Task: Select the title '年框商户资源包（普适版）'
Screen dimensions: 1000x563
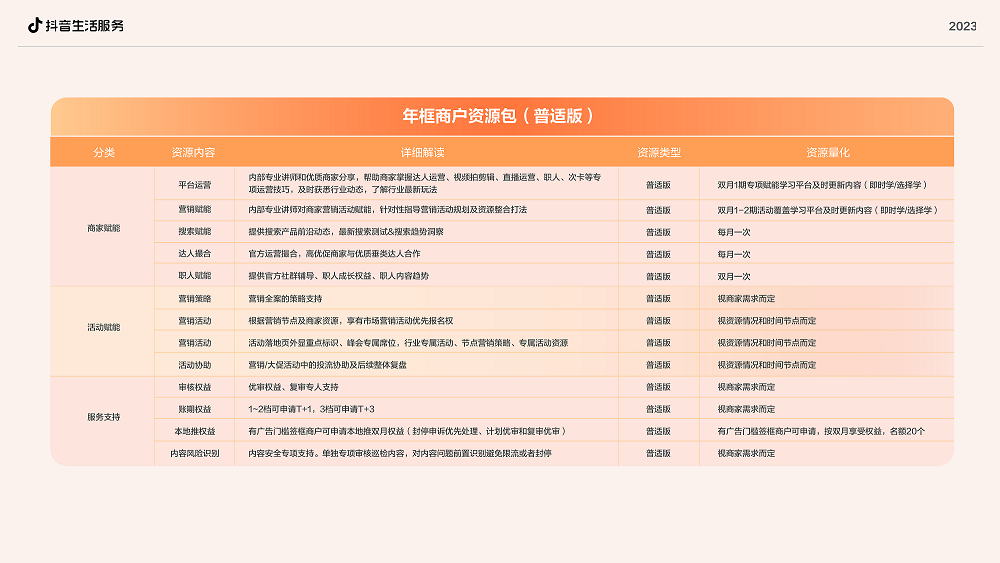Action: pyautogui.click(x=499, y=116)
